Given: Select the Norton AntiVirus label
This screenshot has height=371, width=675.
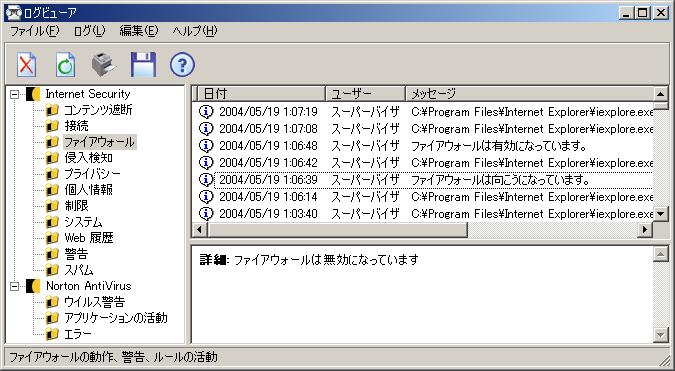Looking at the screenshot, I should [x=88, y=286].
